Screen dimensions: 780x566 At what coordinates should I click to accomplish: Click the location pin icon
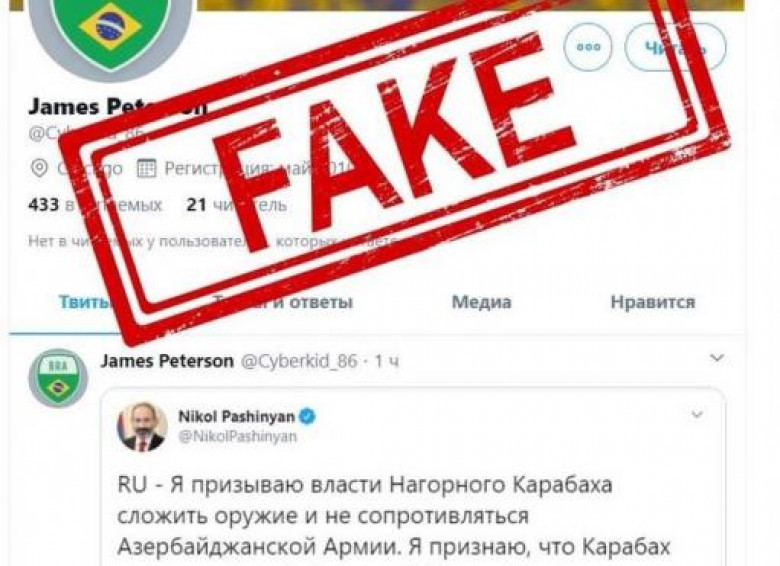39,168
